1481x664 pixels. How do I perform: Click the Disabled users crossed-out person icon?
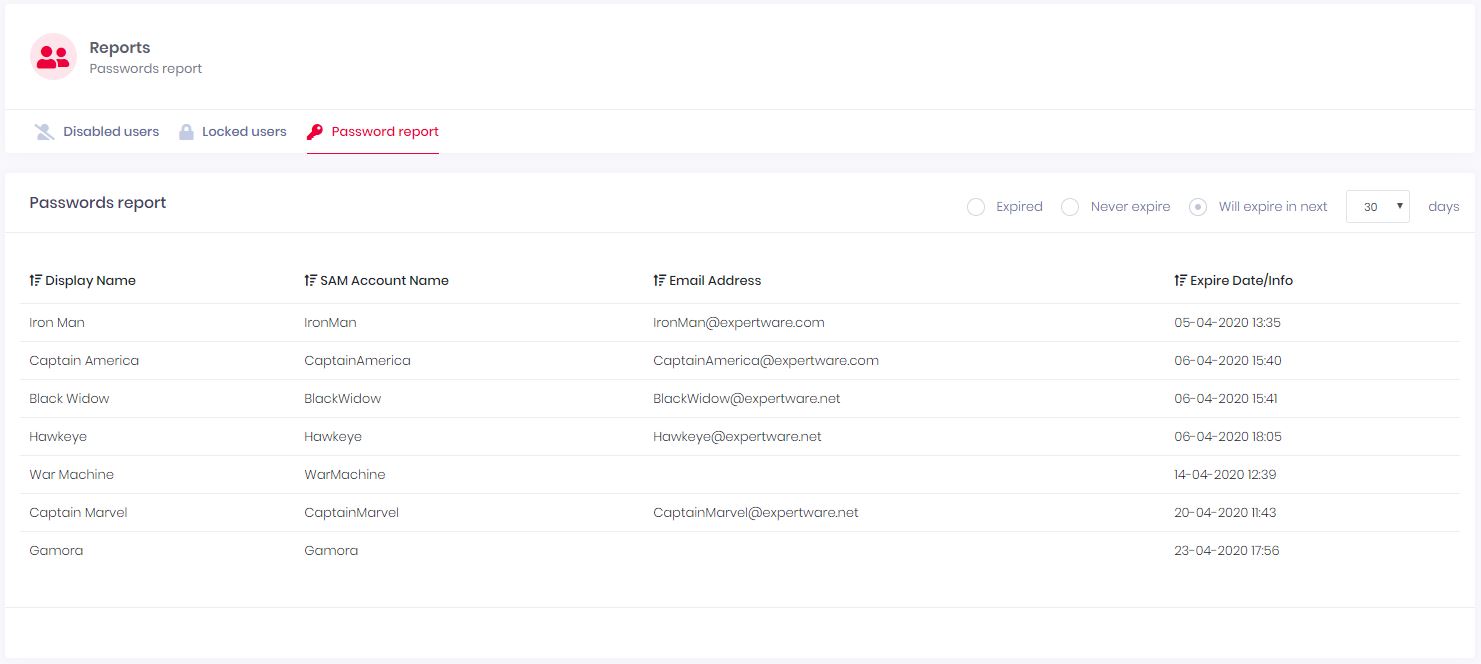(44, 132)
